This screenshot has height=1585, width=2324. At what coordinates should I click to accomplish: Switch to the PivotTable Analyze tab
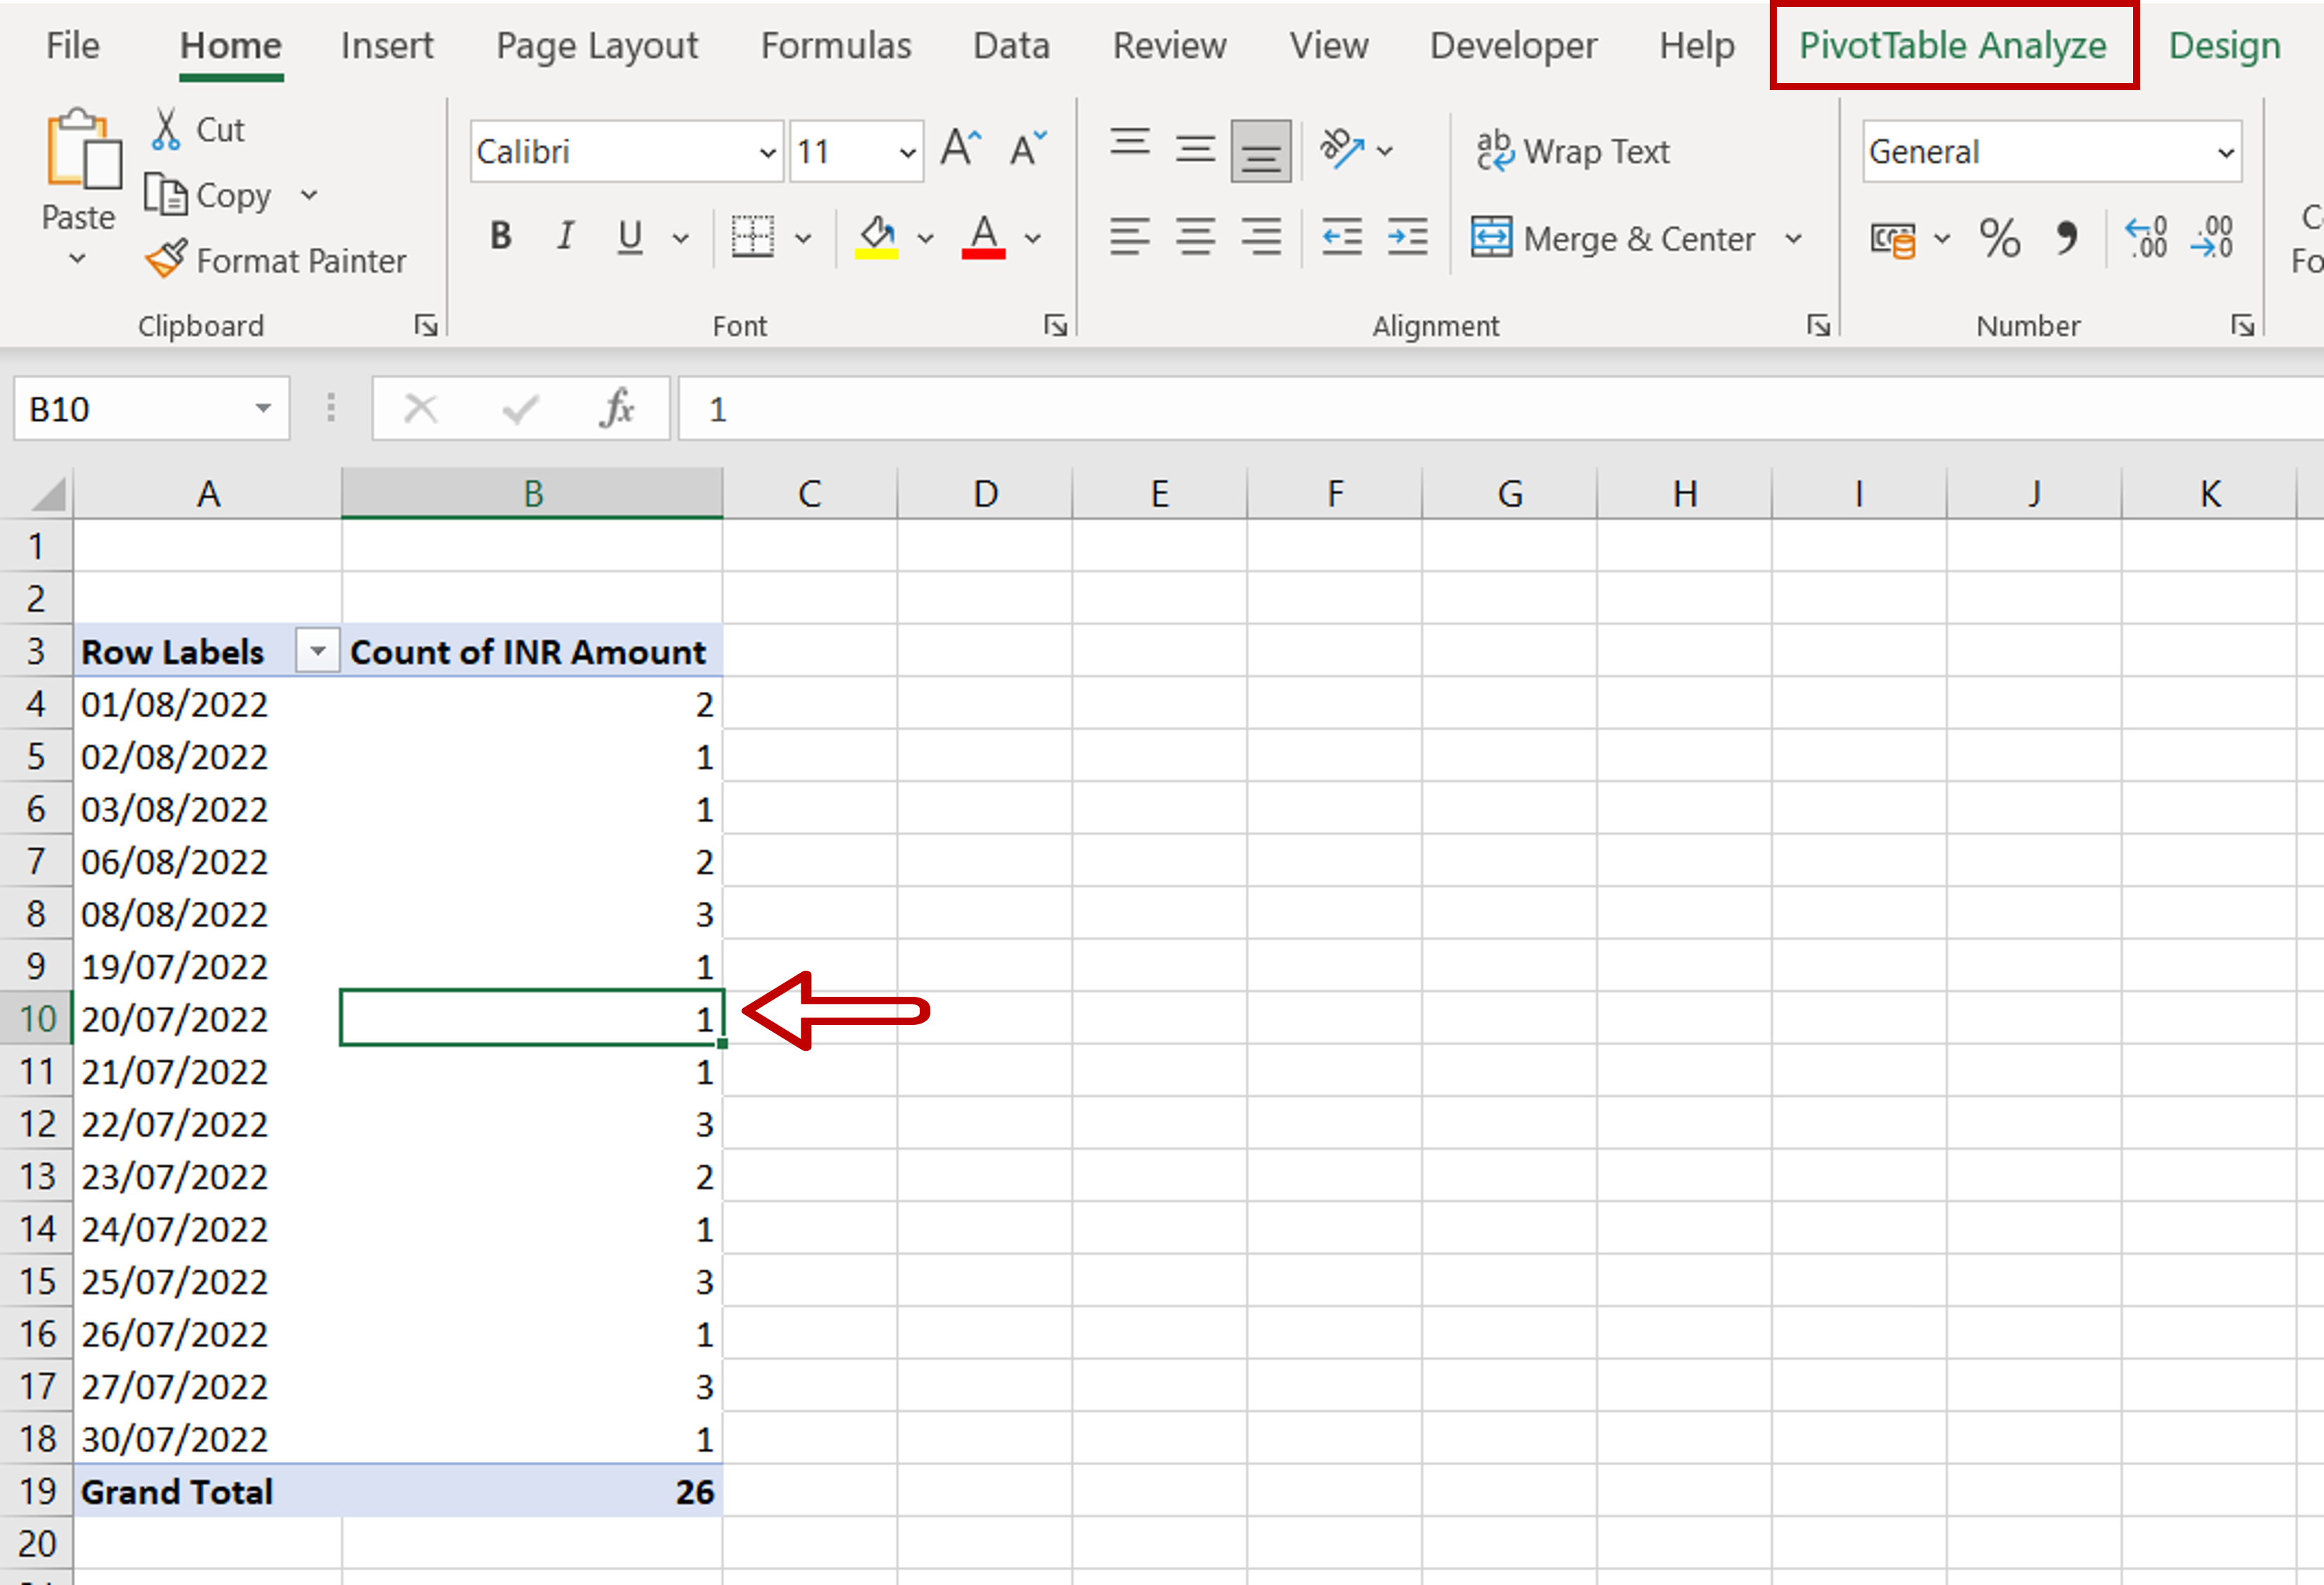pyautogui.click(x=1951, y=45)
